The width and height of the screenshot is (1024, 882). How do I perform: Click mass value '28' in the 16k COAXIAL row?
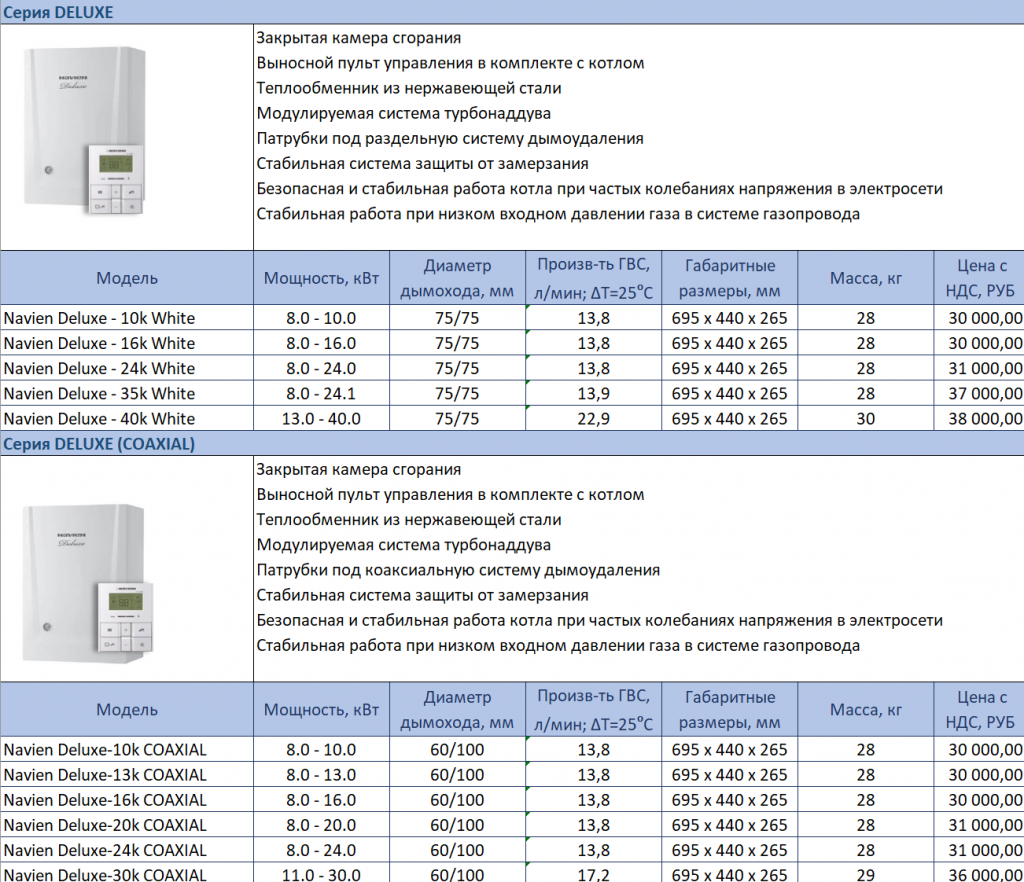866,800
